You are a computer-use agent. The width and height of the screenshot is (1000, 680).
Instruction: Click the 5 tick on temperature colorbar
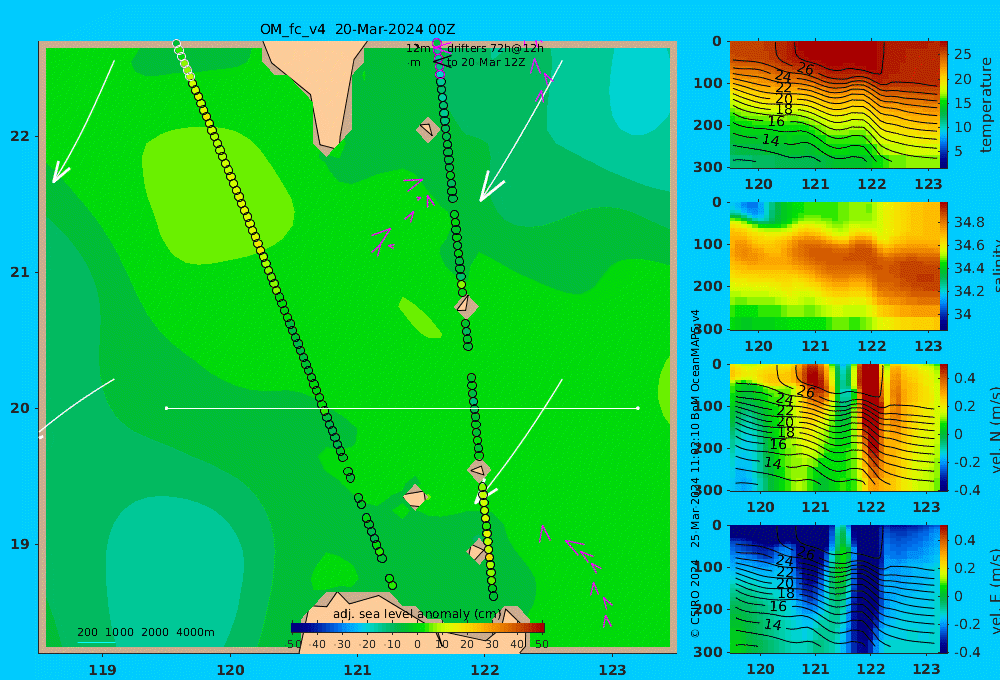click(x=959, y=152)
